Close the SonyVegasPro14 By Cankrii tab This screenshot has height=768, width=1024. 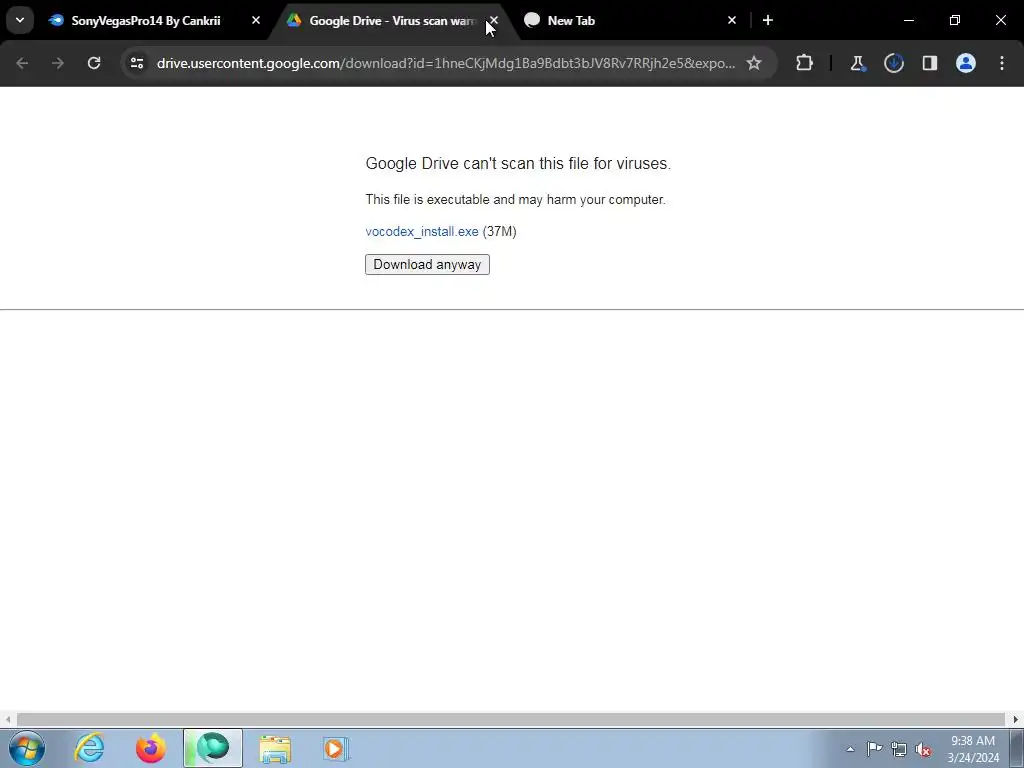click(x=255, y=21)
